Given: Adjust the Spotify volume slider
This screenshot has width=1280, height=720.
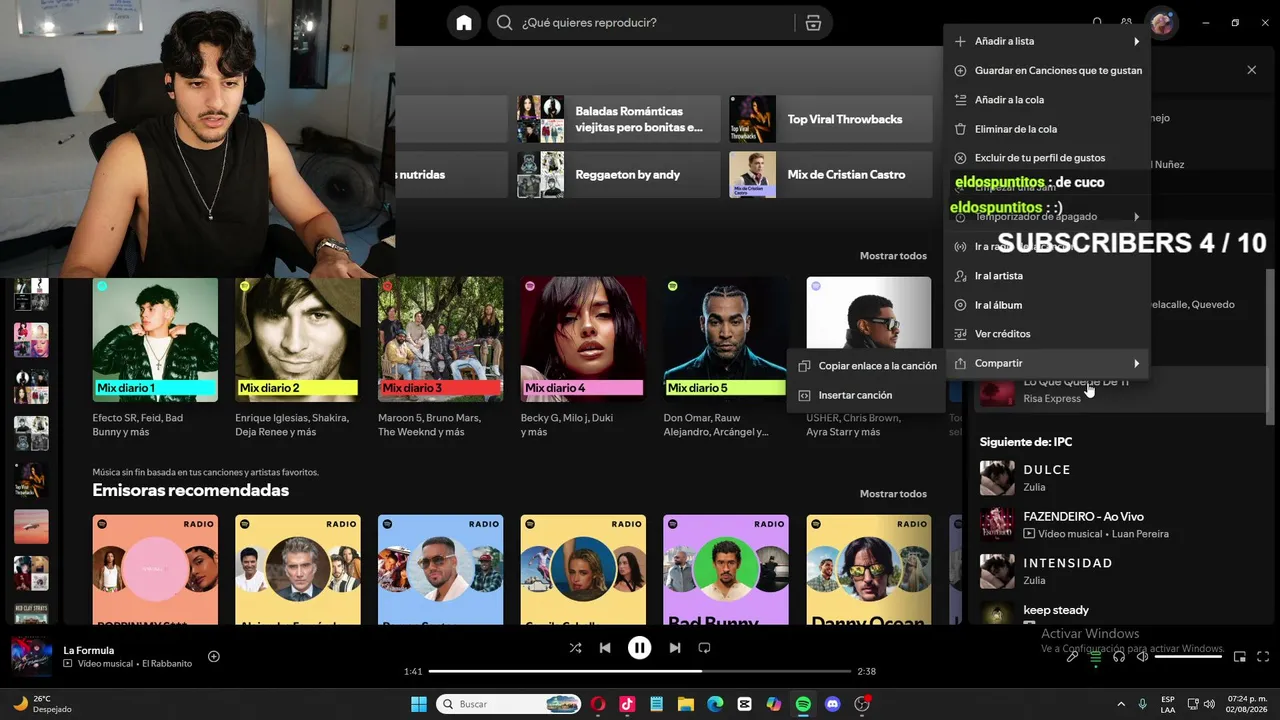Looking at the screenshot, I should click(x=1189, y=657).
